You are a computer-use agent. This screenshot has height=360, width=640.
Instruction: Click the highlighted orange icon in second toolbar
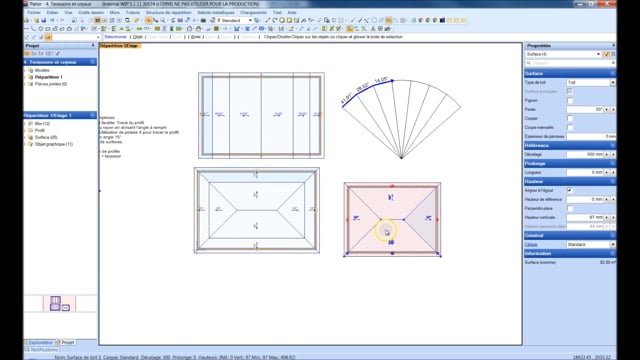point(349,29)
